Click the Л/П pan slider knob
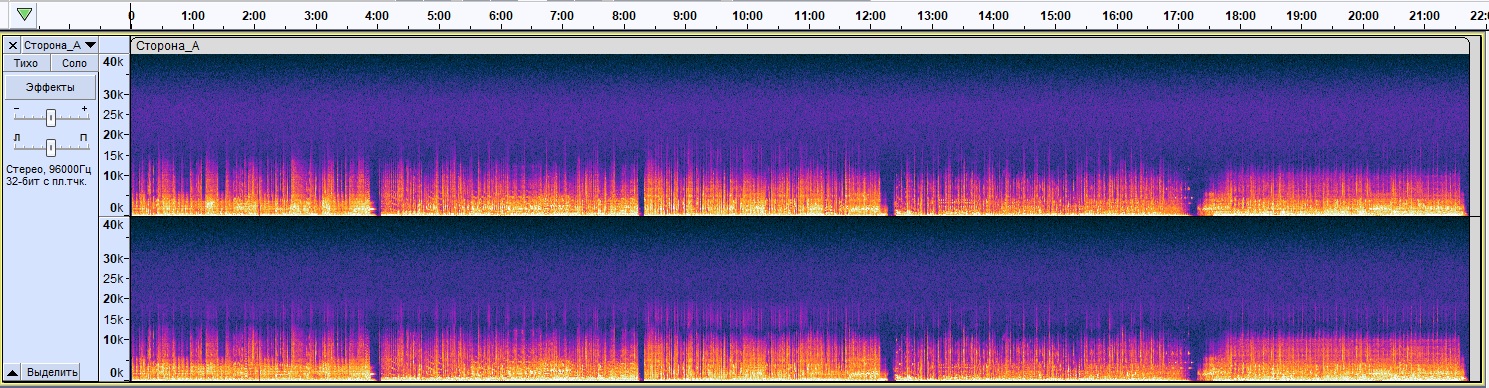Screen dimensions: 1489x388 50,147
